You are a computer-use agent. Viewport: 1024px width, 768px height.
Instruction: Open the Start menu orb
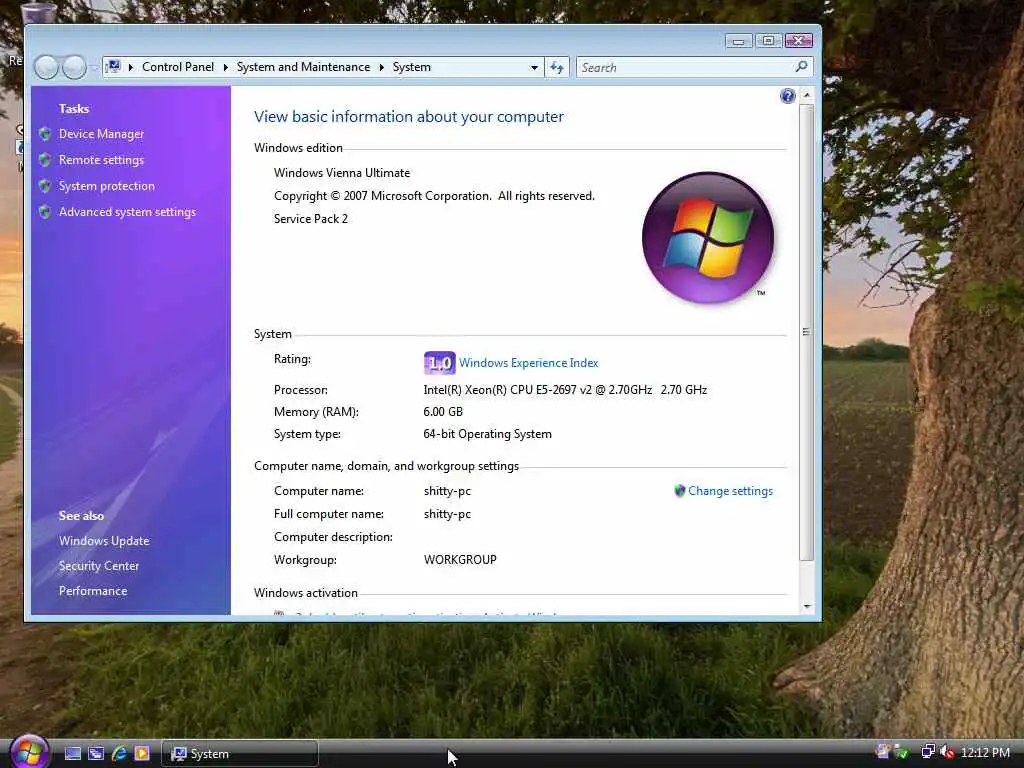tap(29, 752)
